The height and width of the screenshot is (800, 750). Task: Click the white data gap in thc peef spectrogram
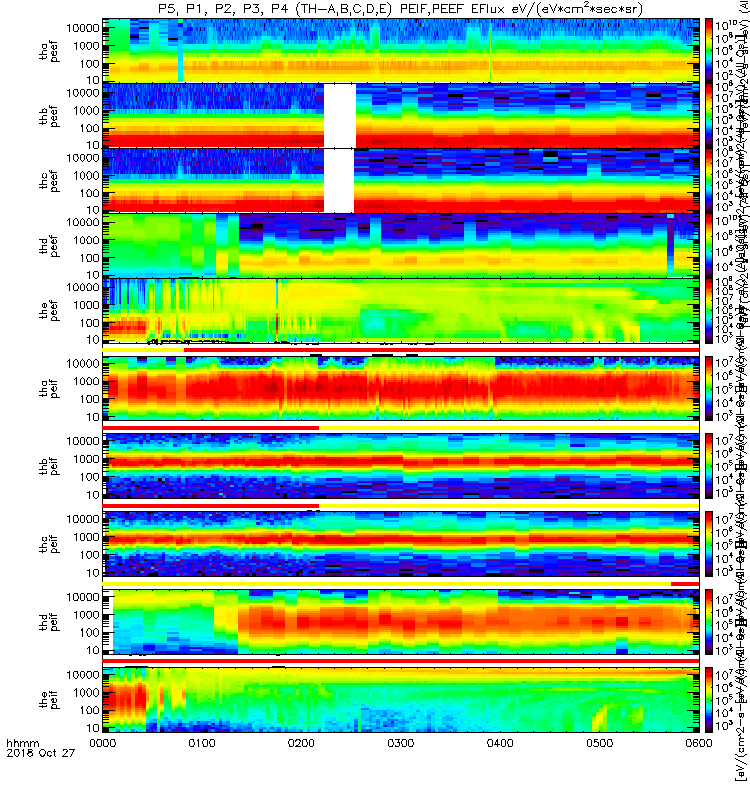click(339, 181)
